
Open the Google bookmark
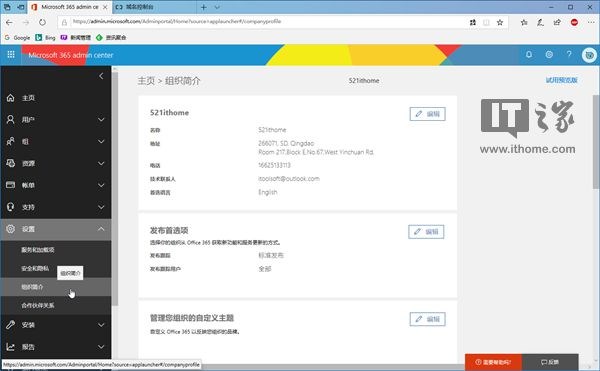18,37
